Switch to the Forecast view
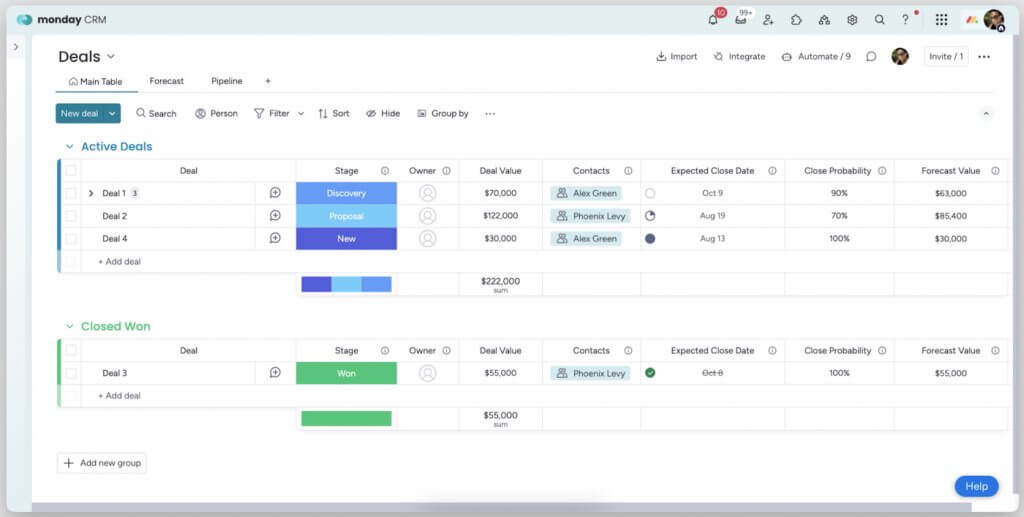Screen dimensions: 1024x517 (167, 81)
